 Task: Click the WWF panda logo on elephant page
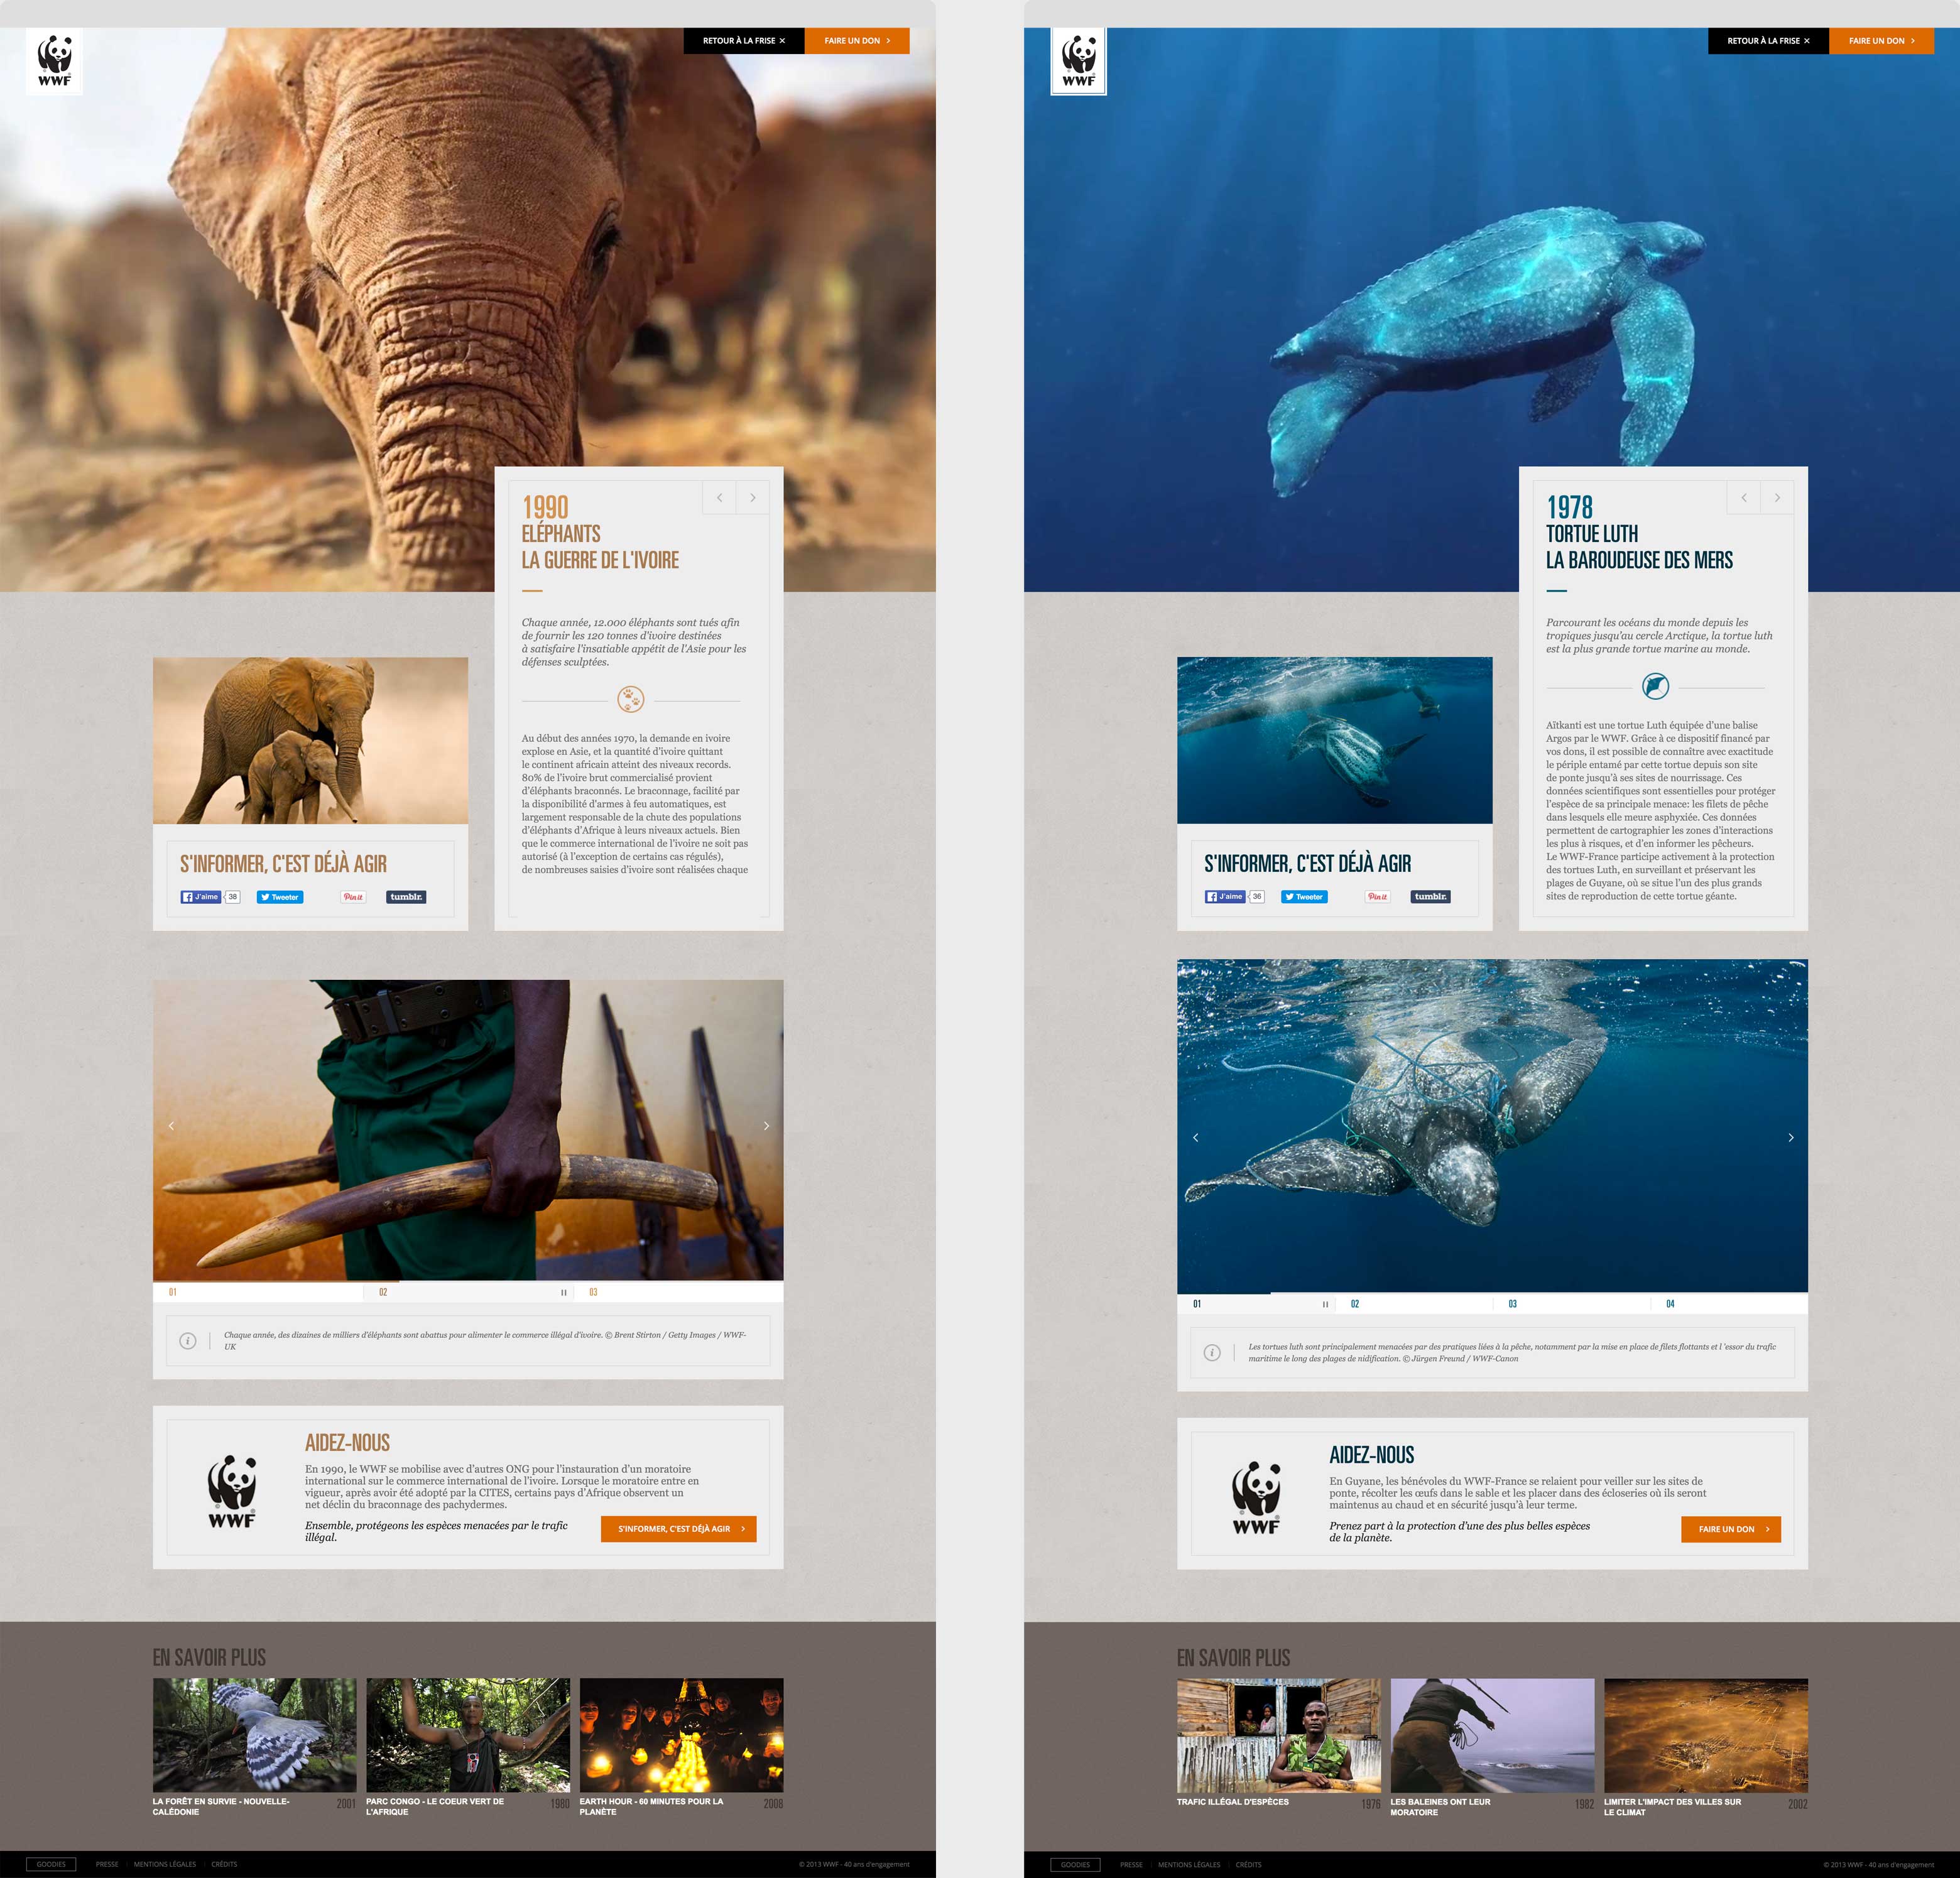coord(54,61)
